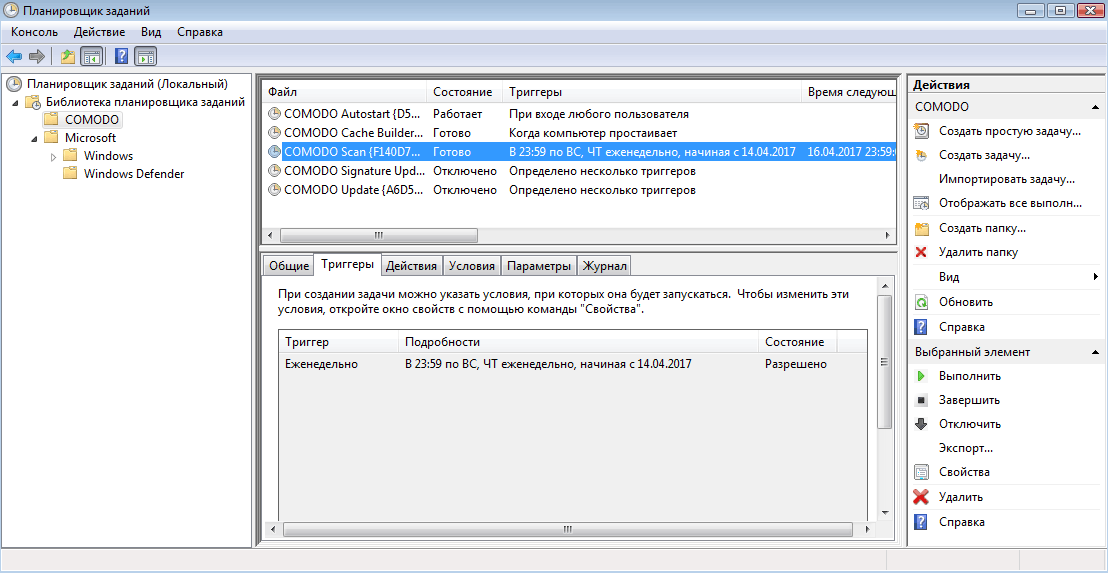1108x573 pixels.
Task: Click the task list horizontal scrollbar thumb
Action: [379, 235]
